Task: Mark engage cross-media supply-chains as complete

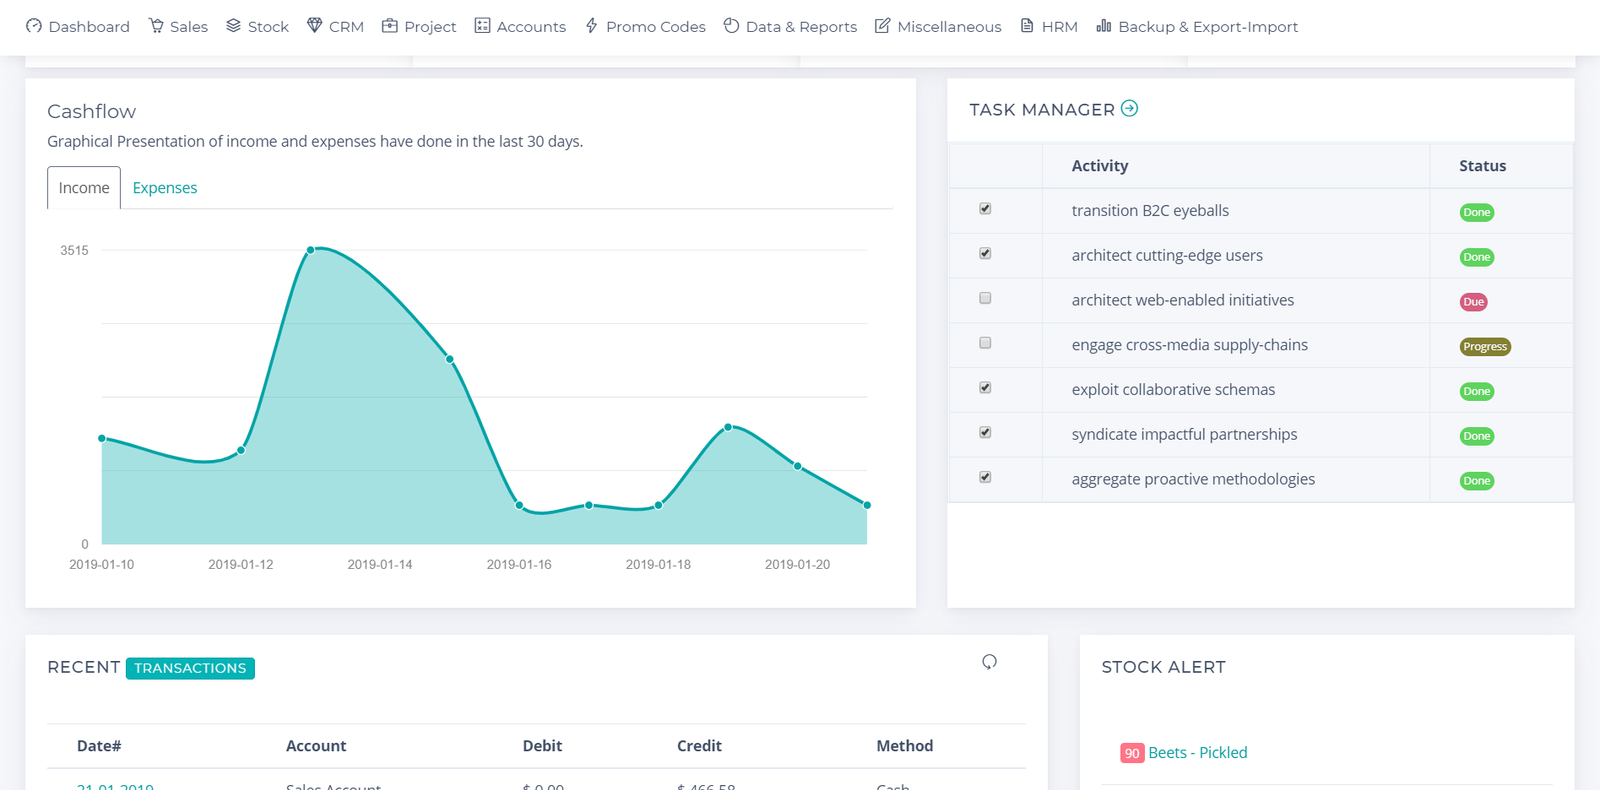Action: point(985,343)
